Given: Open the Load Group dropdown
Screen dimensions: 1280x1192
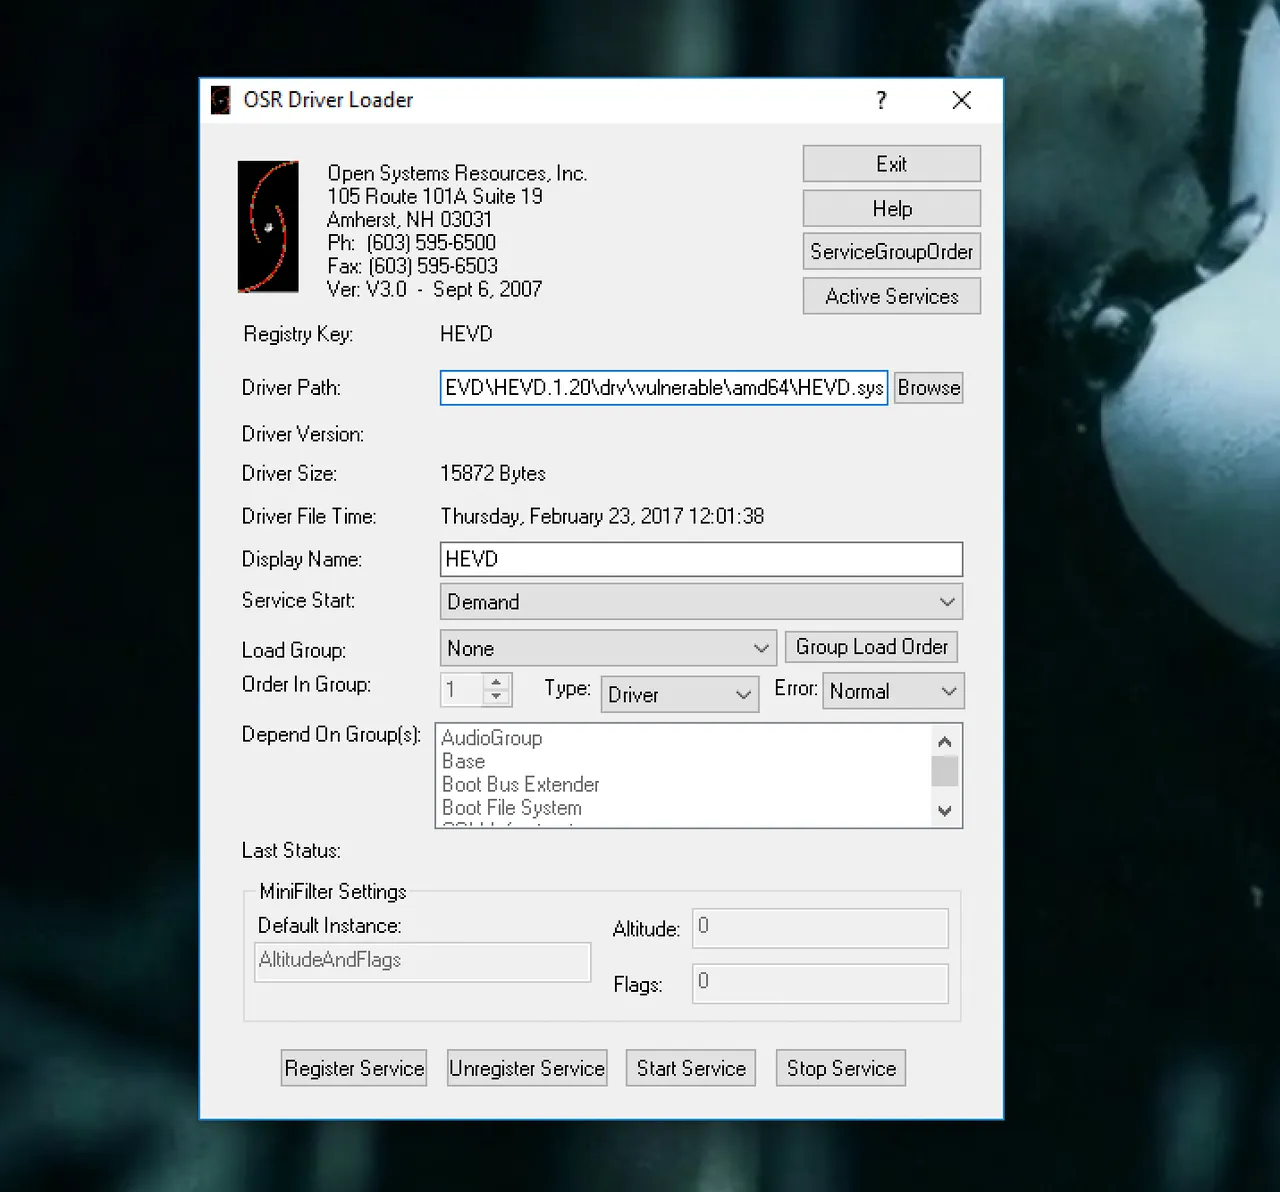Looking at the screenshot, I should [608, 648].
